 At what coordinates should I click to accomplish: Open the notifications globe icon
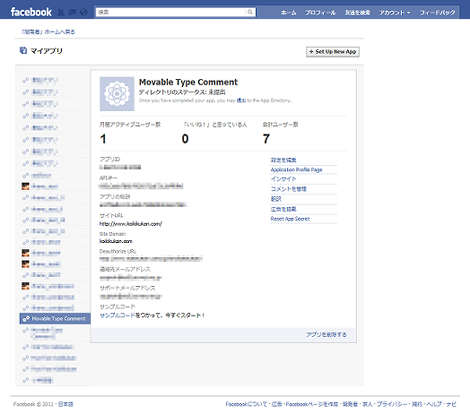click(x=84, y=12)
